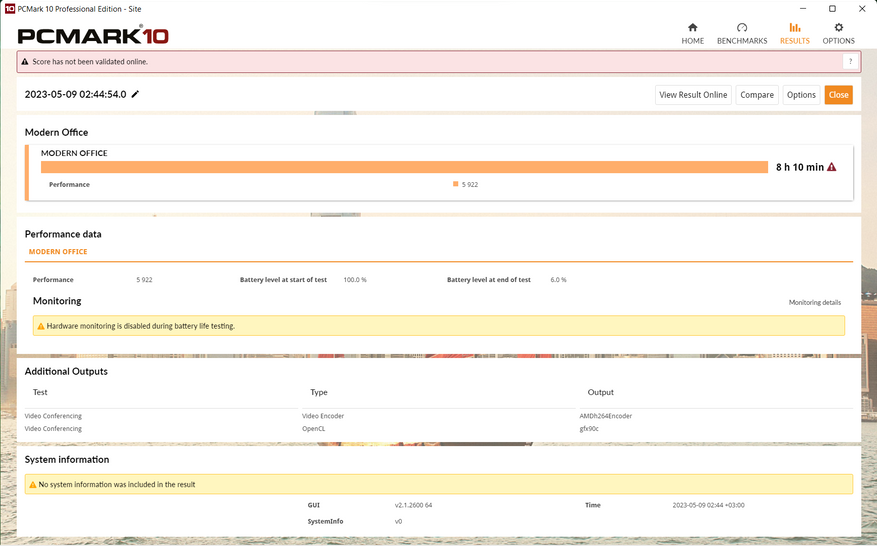Screen dimensions: 877x546
Task: Click the Compare button
Action: 757,95
